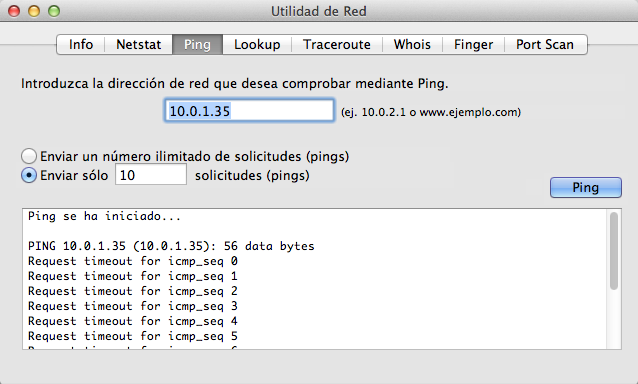Click the ping count field showing 10
The height and width of the screenshot is (384, 638).
click(x=151, y=175)
